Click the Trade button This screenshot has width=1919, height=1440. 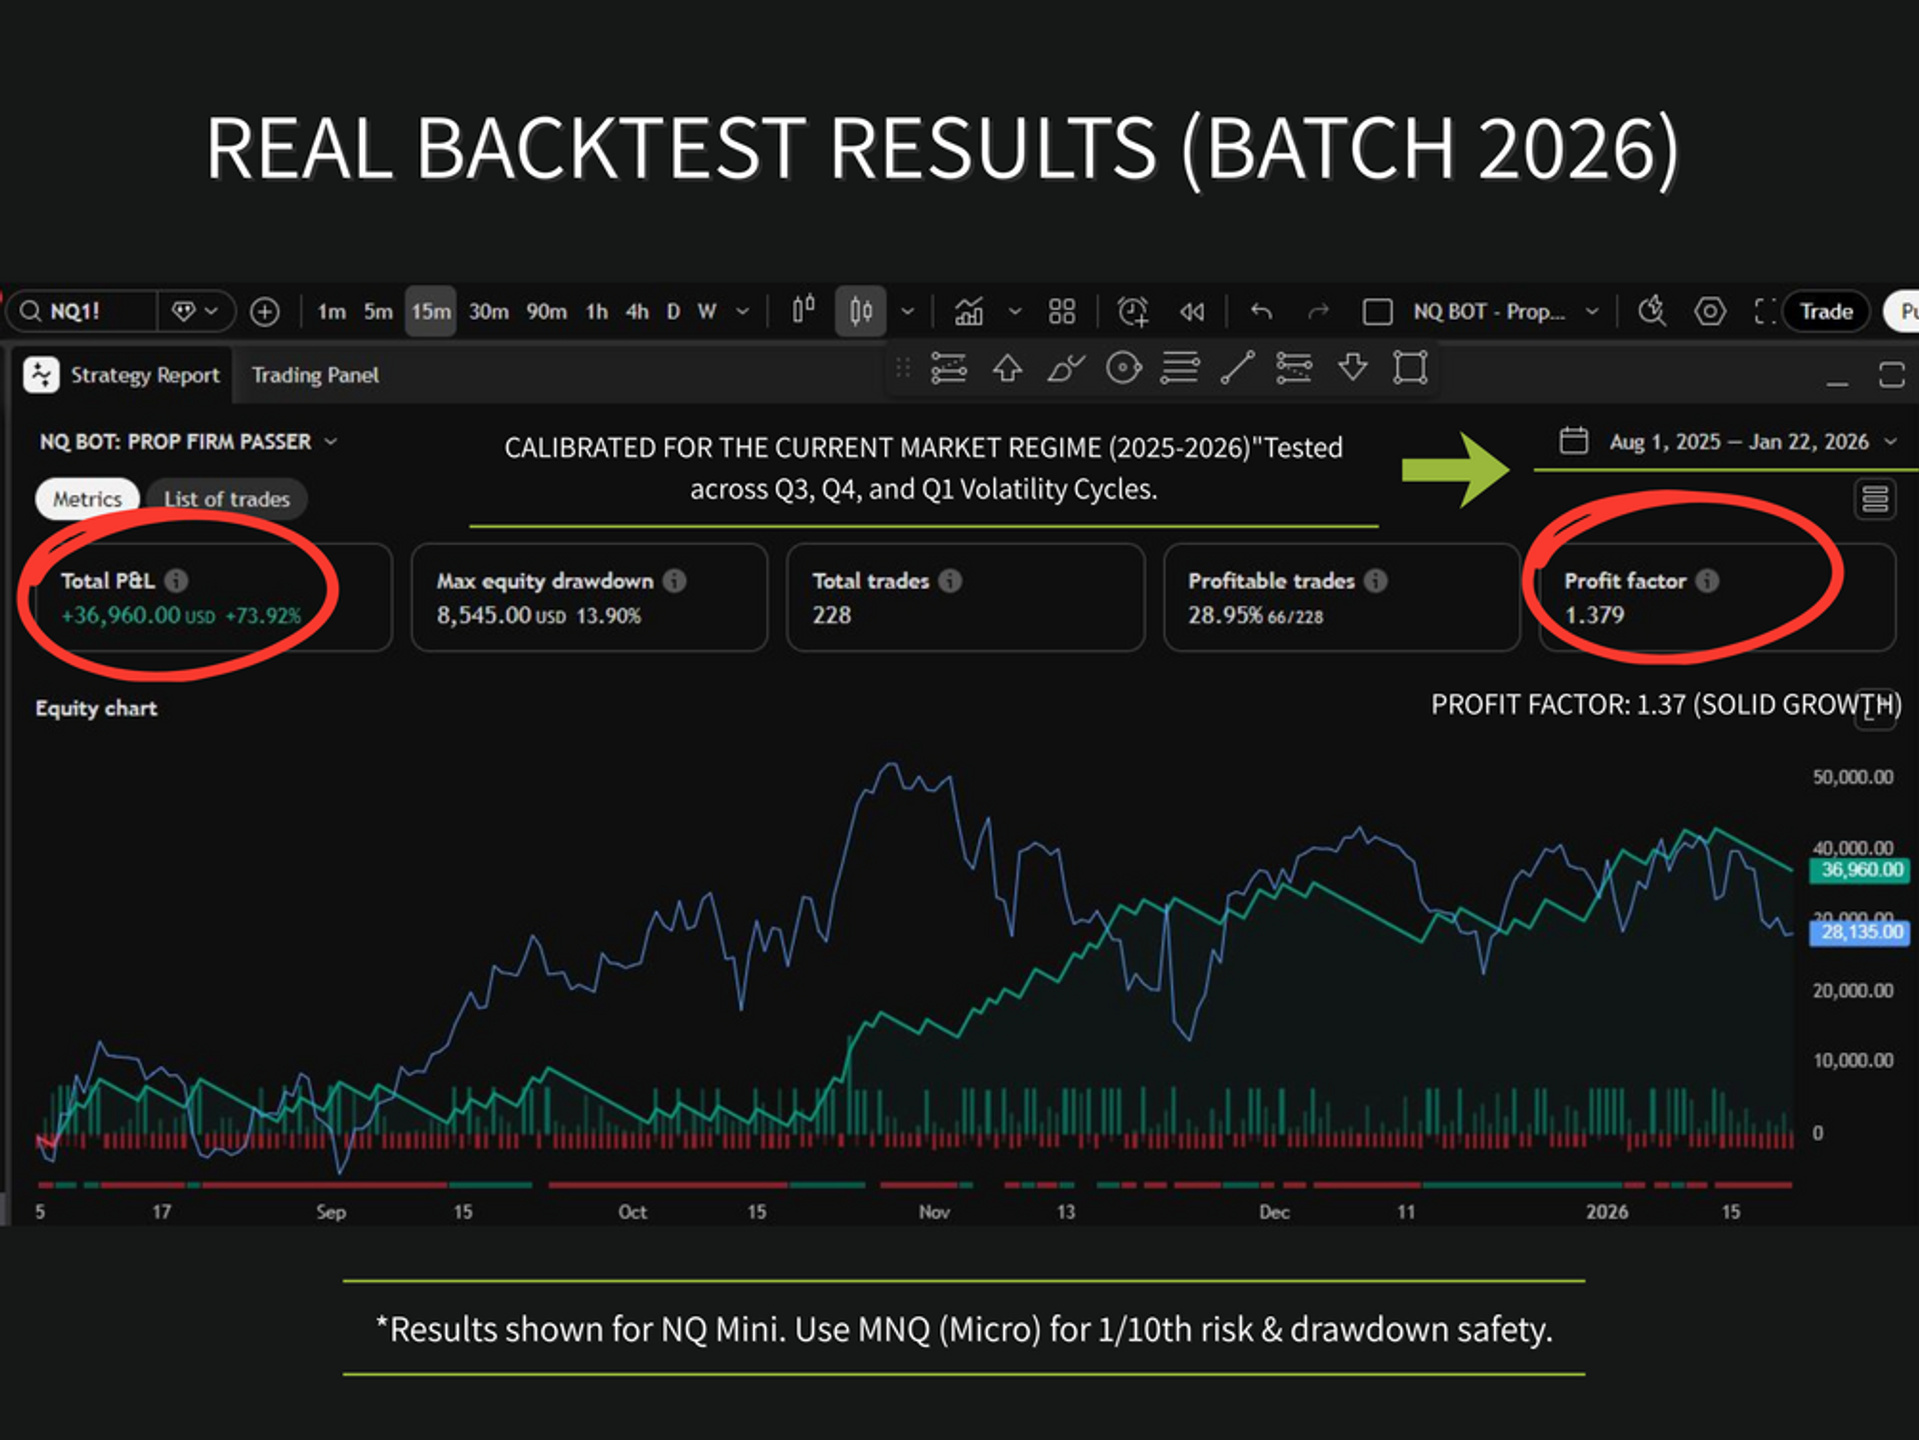tap(1826, 312)
